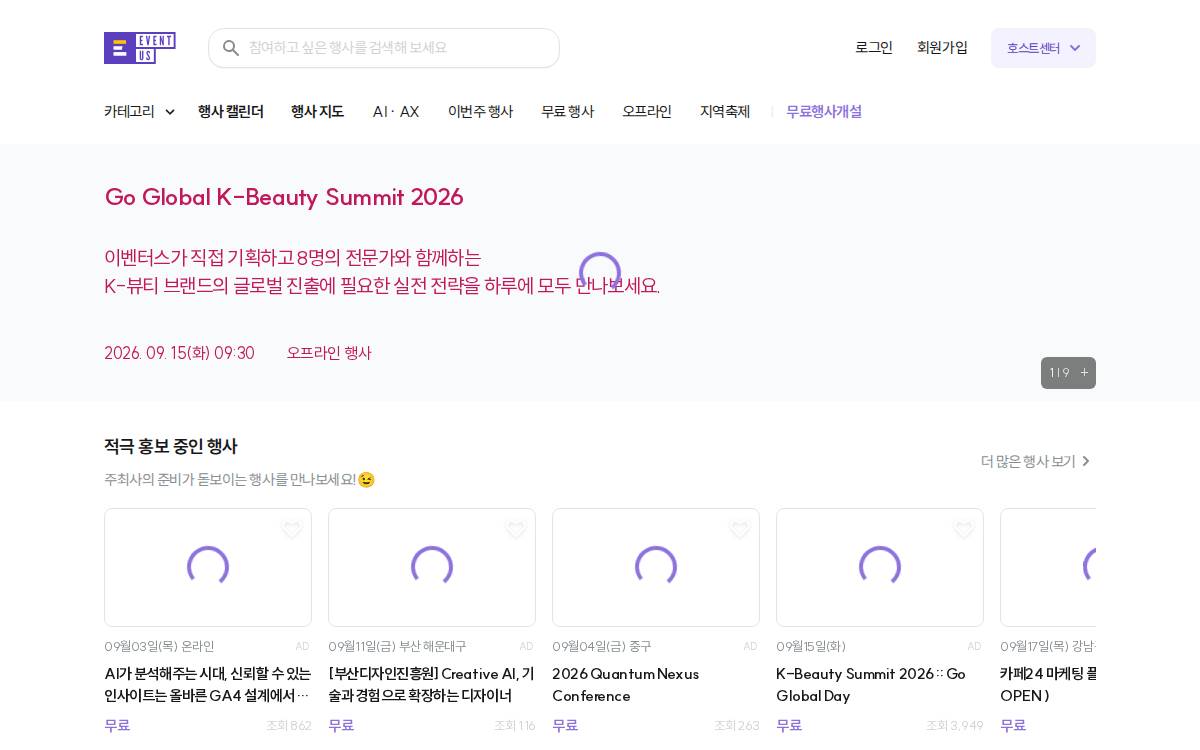Open the 행사 캘린더 menu item
Image resolution: width=1200 pixels, height=750 pixels.
231,112
